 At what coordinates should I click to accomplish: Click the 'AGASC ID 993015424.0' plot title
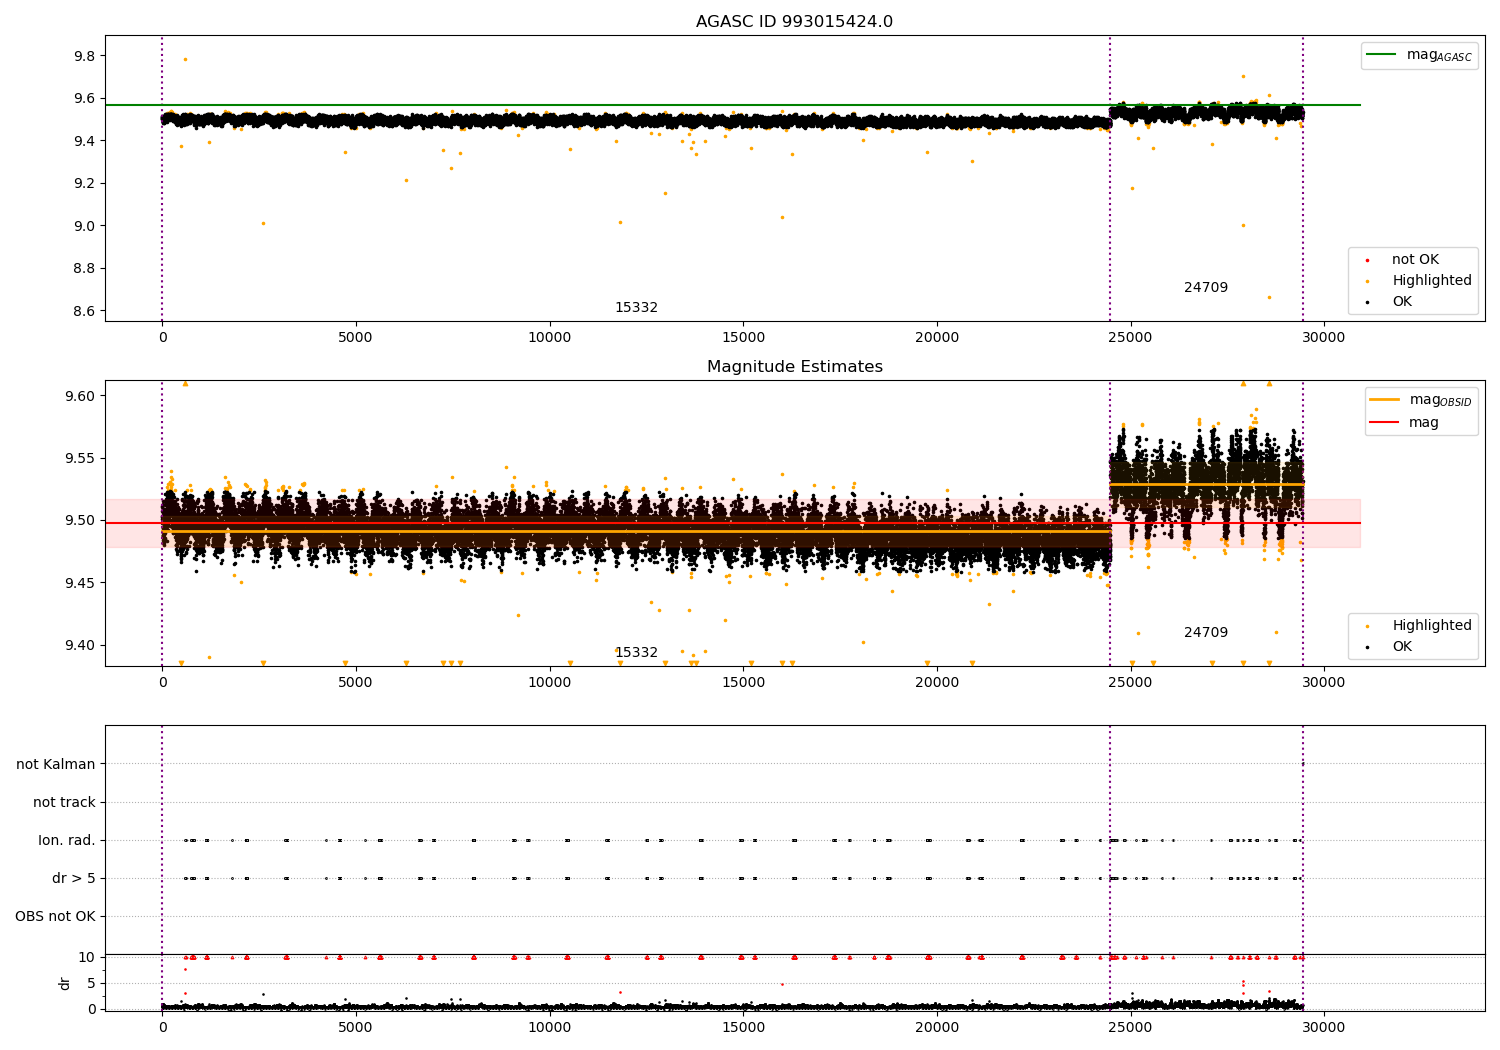point(794,22)
